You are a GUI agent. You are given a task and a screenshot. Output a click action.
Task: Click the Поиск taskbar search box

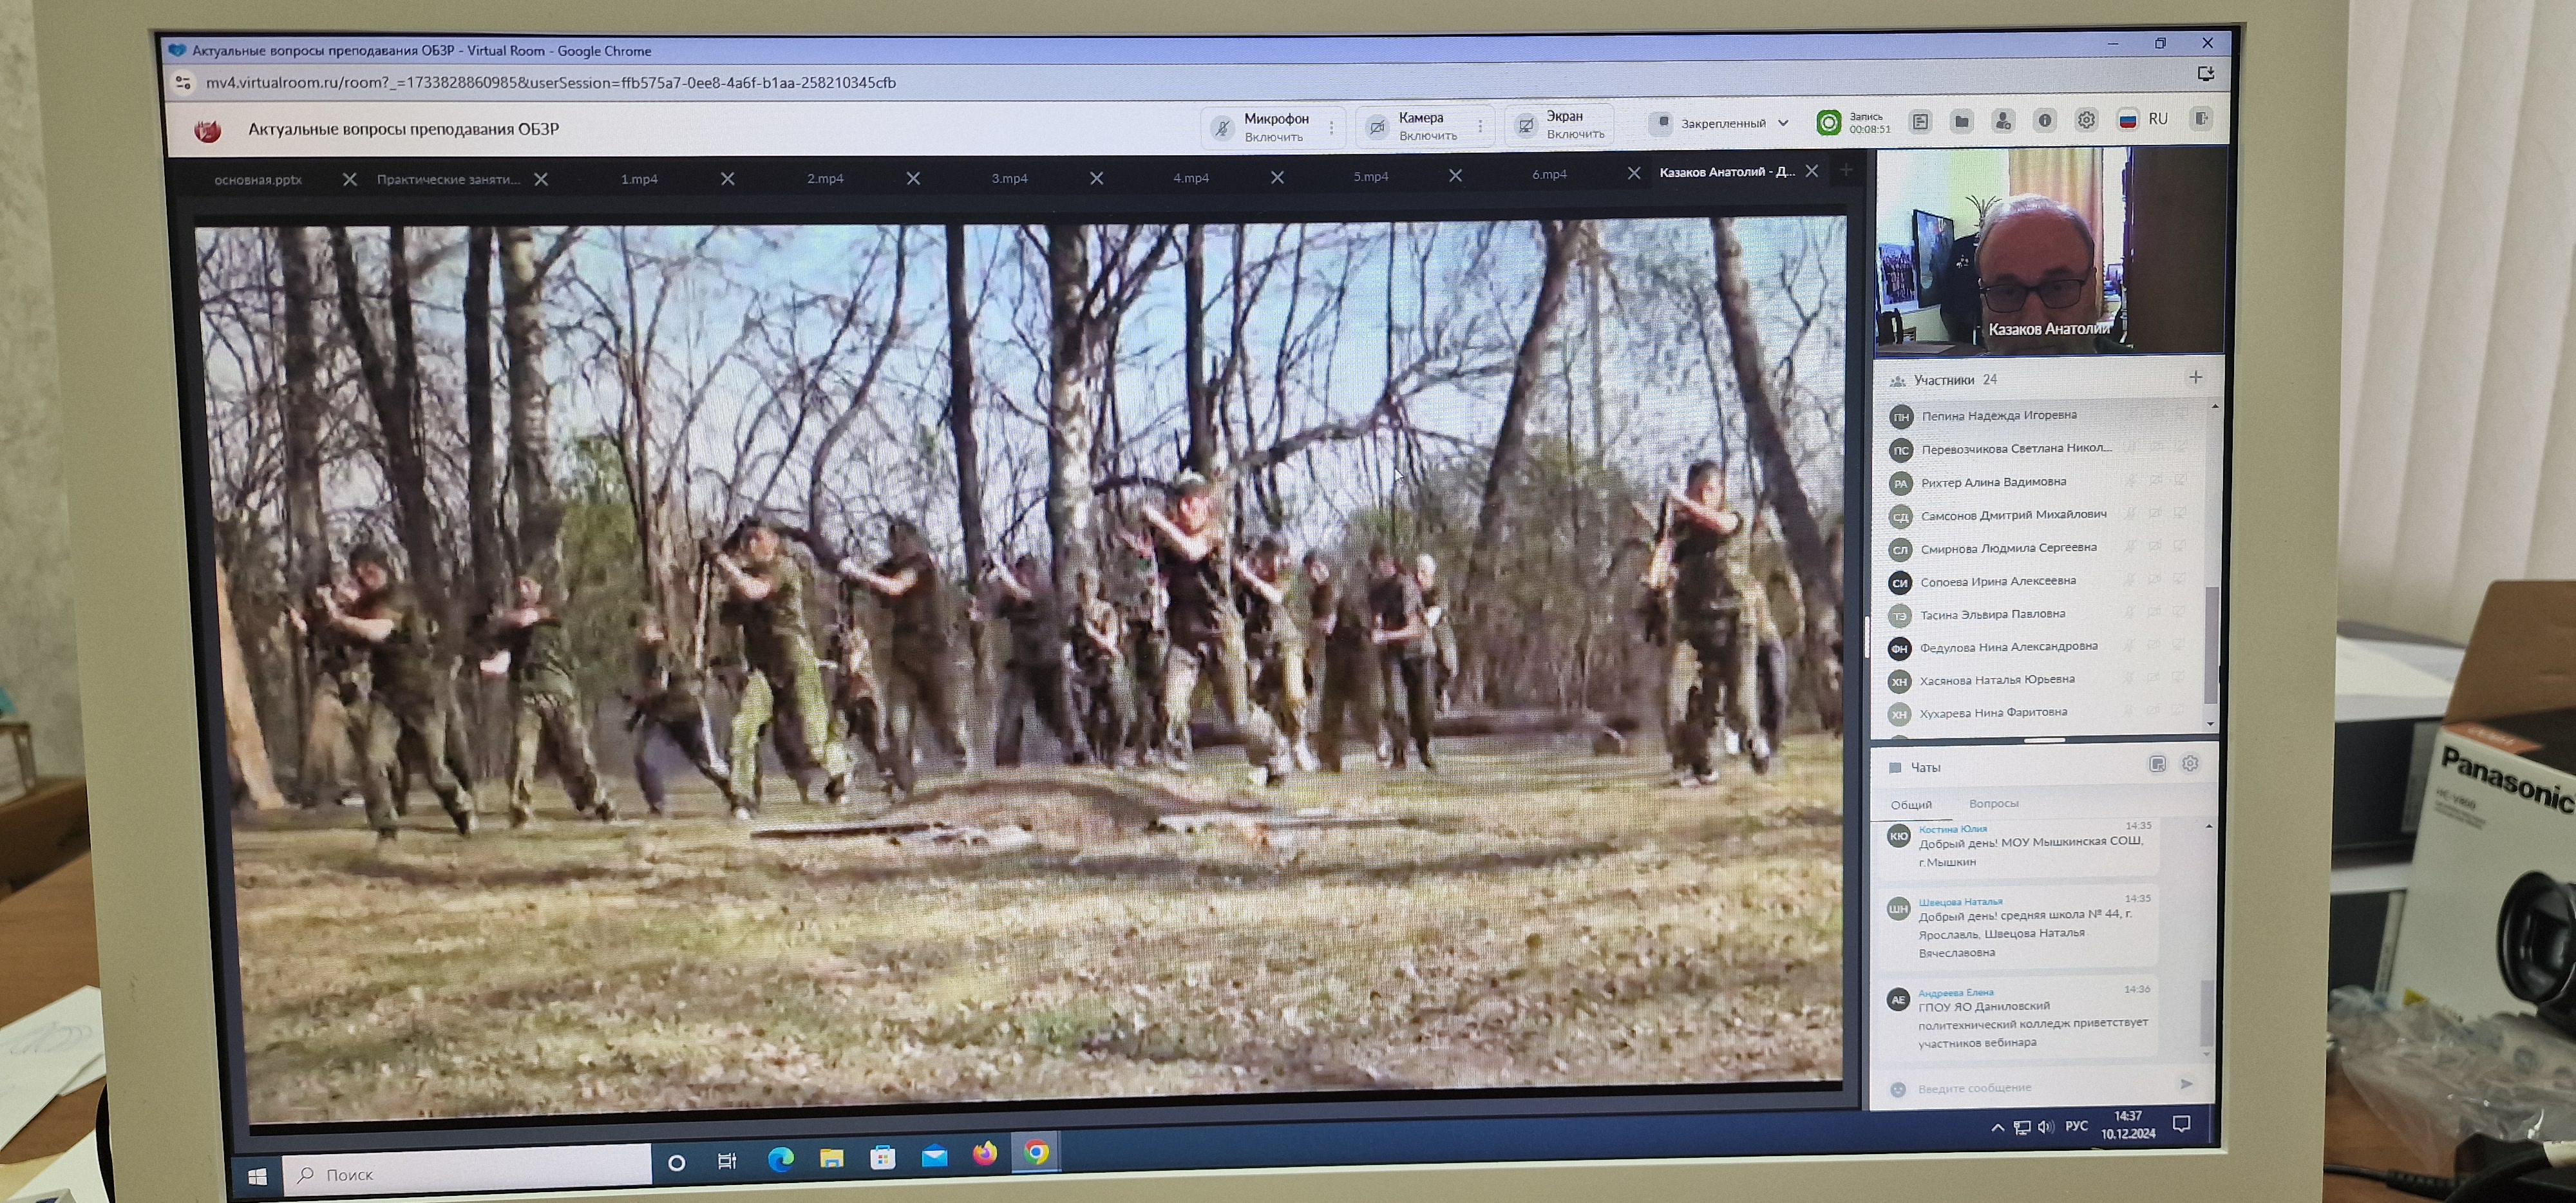point(467,1172)
